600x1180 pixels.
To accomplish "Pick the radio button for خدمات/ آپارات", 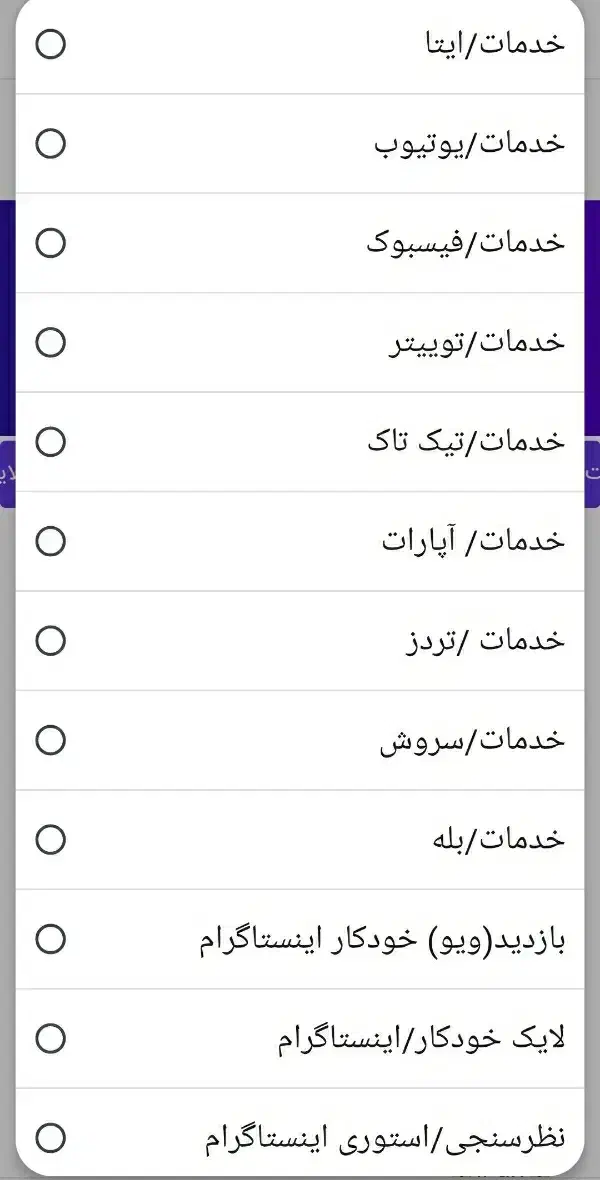I will coord(50,542).
